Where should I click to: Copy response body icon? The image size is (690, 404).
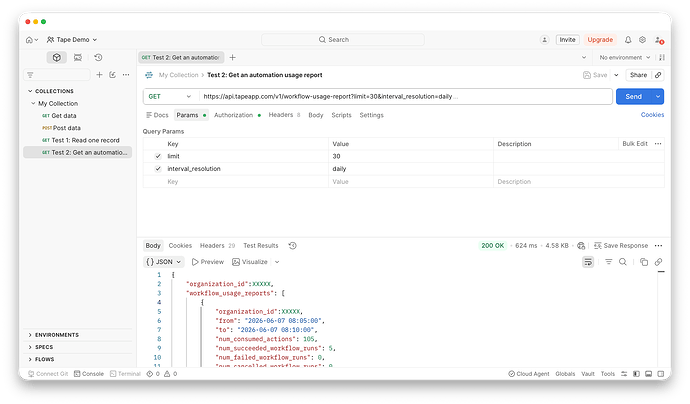point(644,262)
